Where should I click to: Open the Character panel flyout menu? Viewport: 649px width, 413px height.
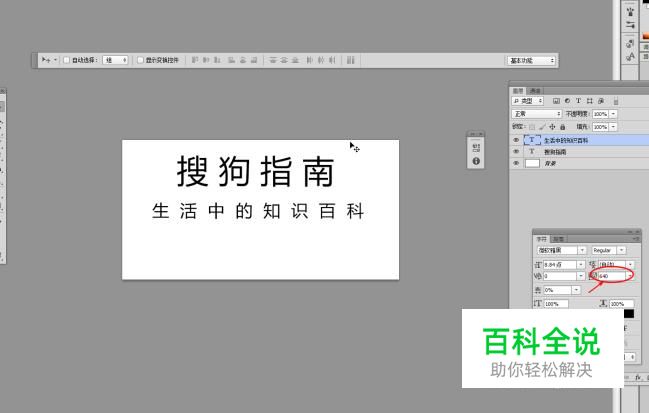click(x=637, y=239)
